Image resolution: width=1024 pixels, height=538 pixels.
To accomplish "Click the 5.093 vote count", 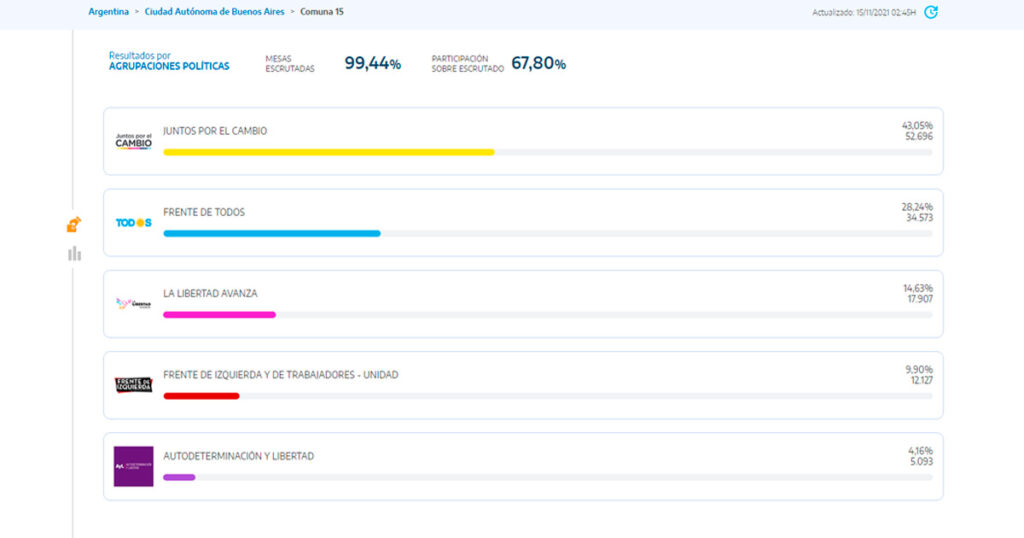I will (921, 462).
